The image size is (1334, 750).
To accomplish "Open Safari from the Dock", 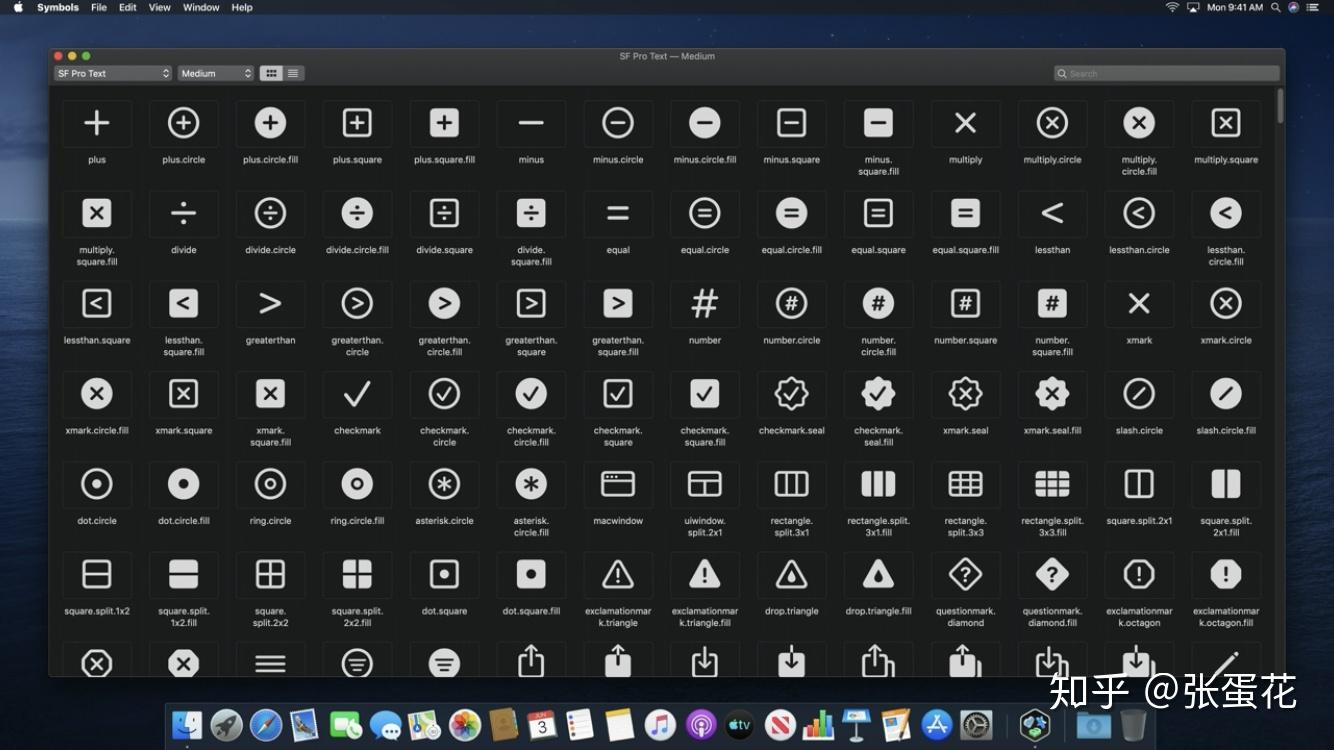I will coord(266,725).
